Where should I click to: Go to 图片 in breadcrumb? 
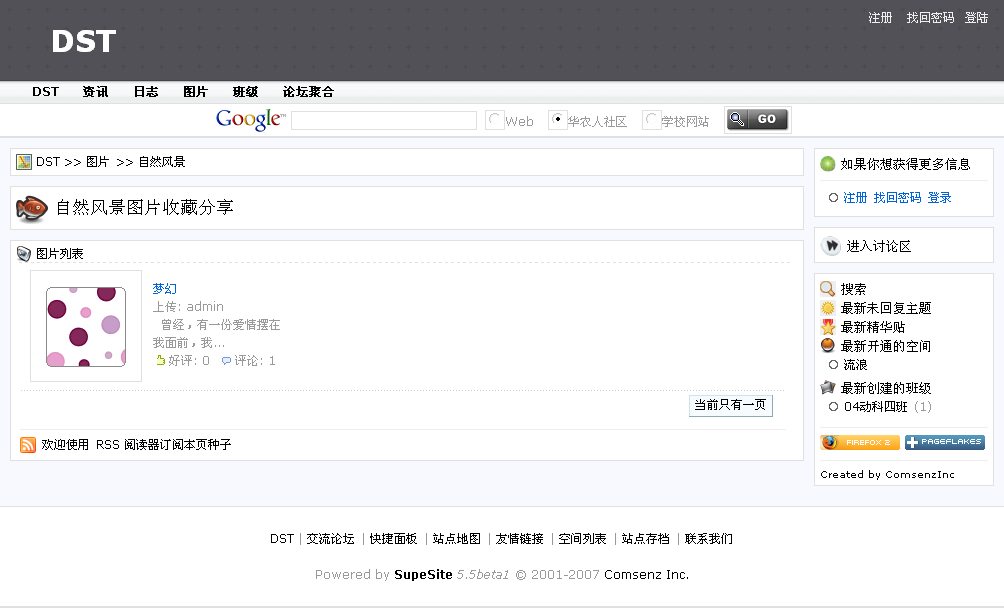click(97, 162)
